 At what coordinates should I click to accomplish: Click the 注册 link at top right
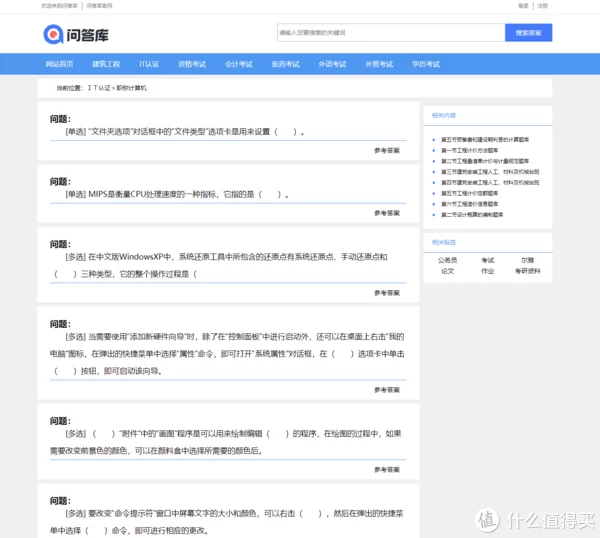[542, 5]
